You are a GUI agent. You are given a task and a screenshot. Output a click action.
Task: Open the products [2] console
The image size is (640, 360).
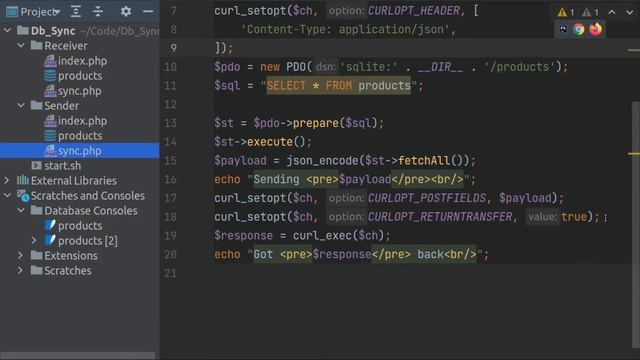point(87,241)
